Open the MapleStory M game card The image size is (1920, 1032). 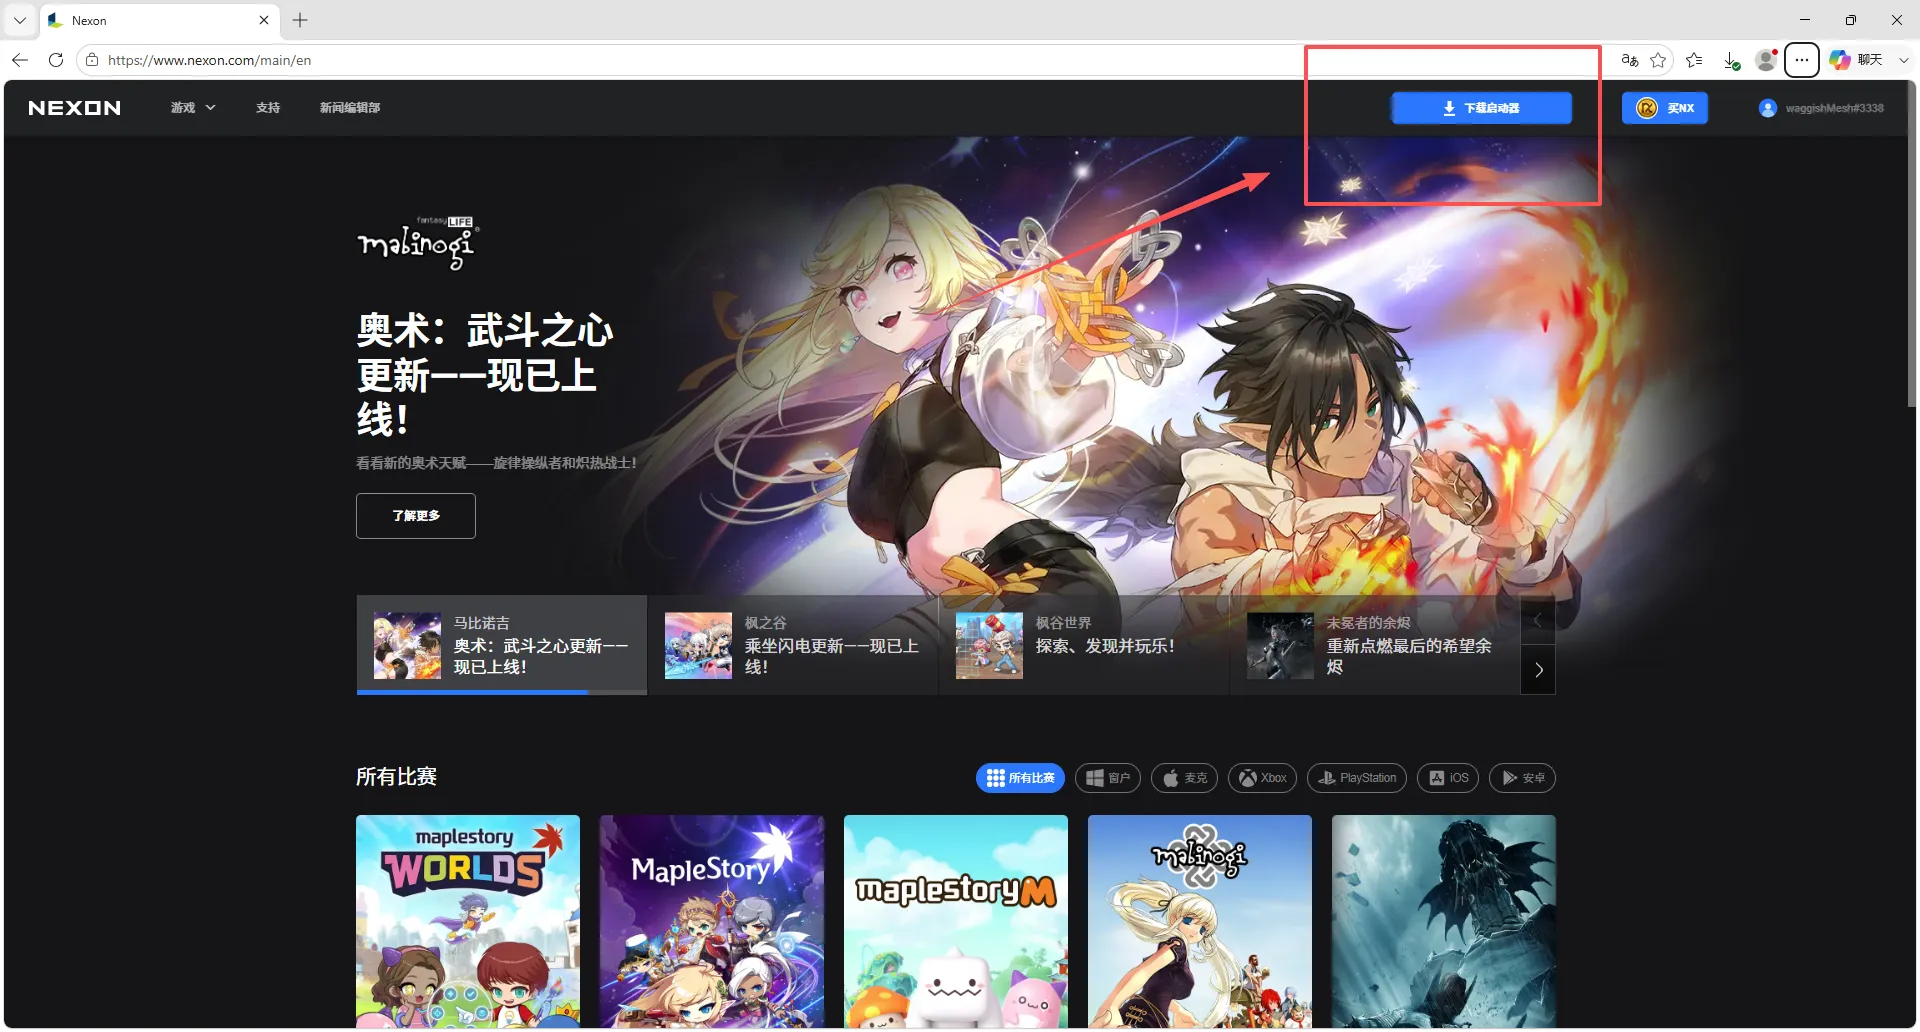(956, 921)
